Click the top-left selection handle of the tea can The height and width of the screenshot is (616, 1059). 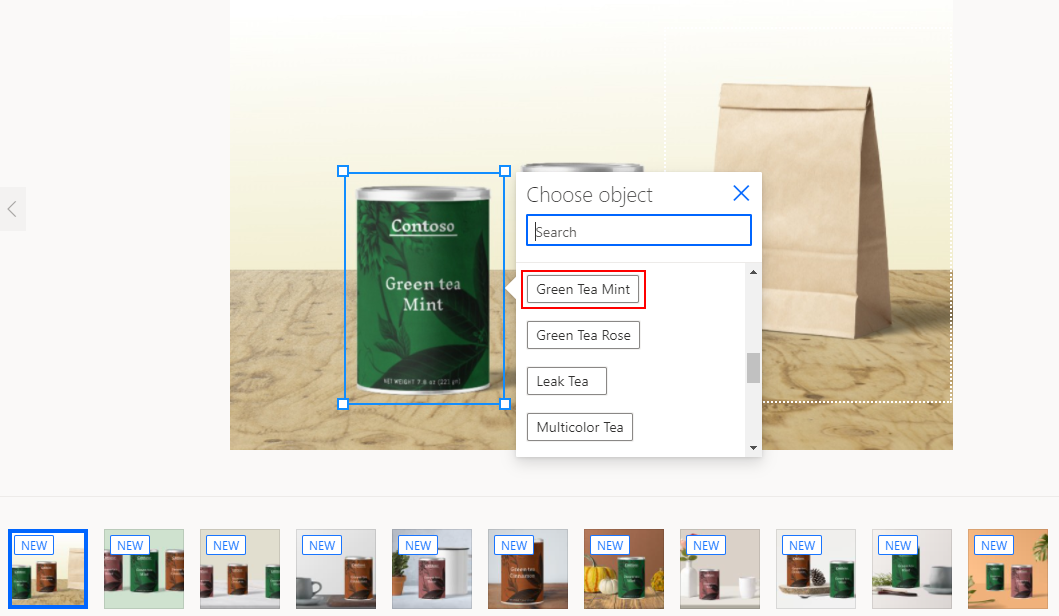(x=345, y=171)
